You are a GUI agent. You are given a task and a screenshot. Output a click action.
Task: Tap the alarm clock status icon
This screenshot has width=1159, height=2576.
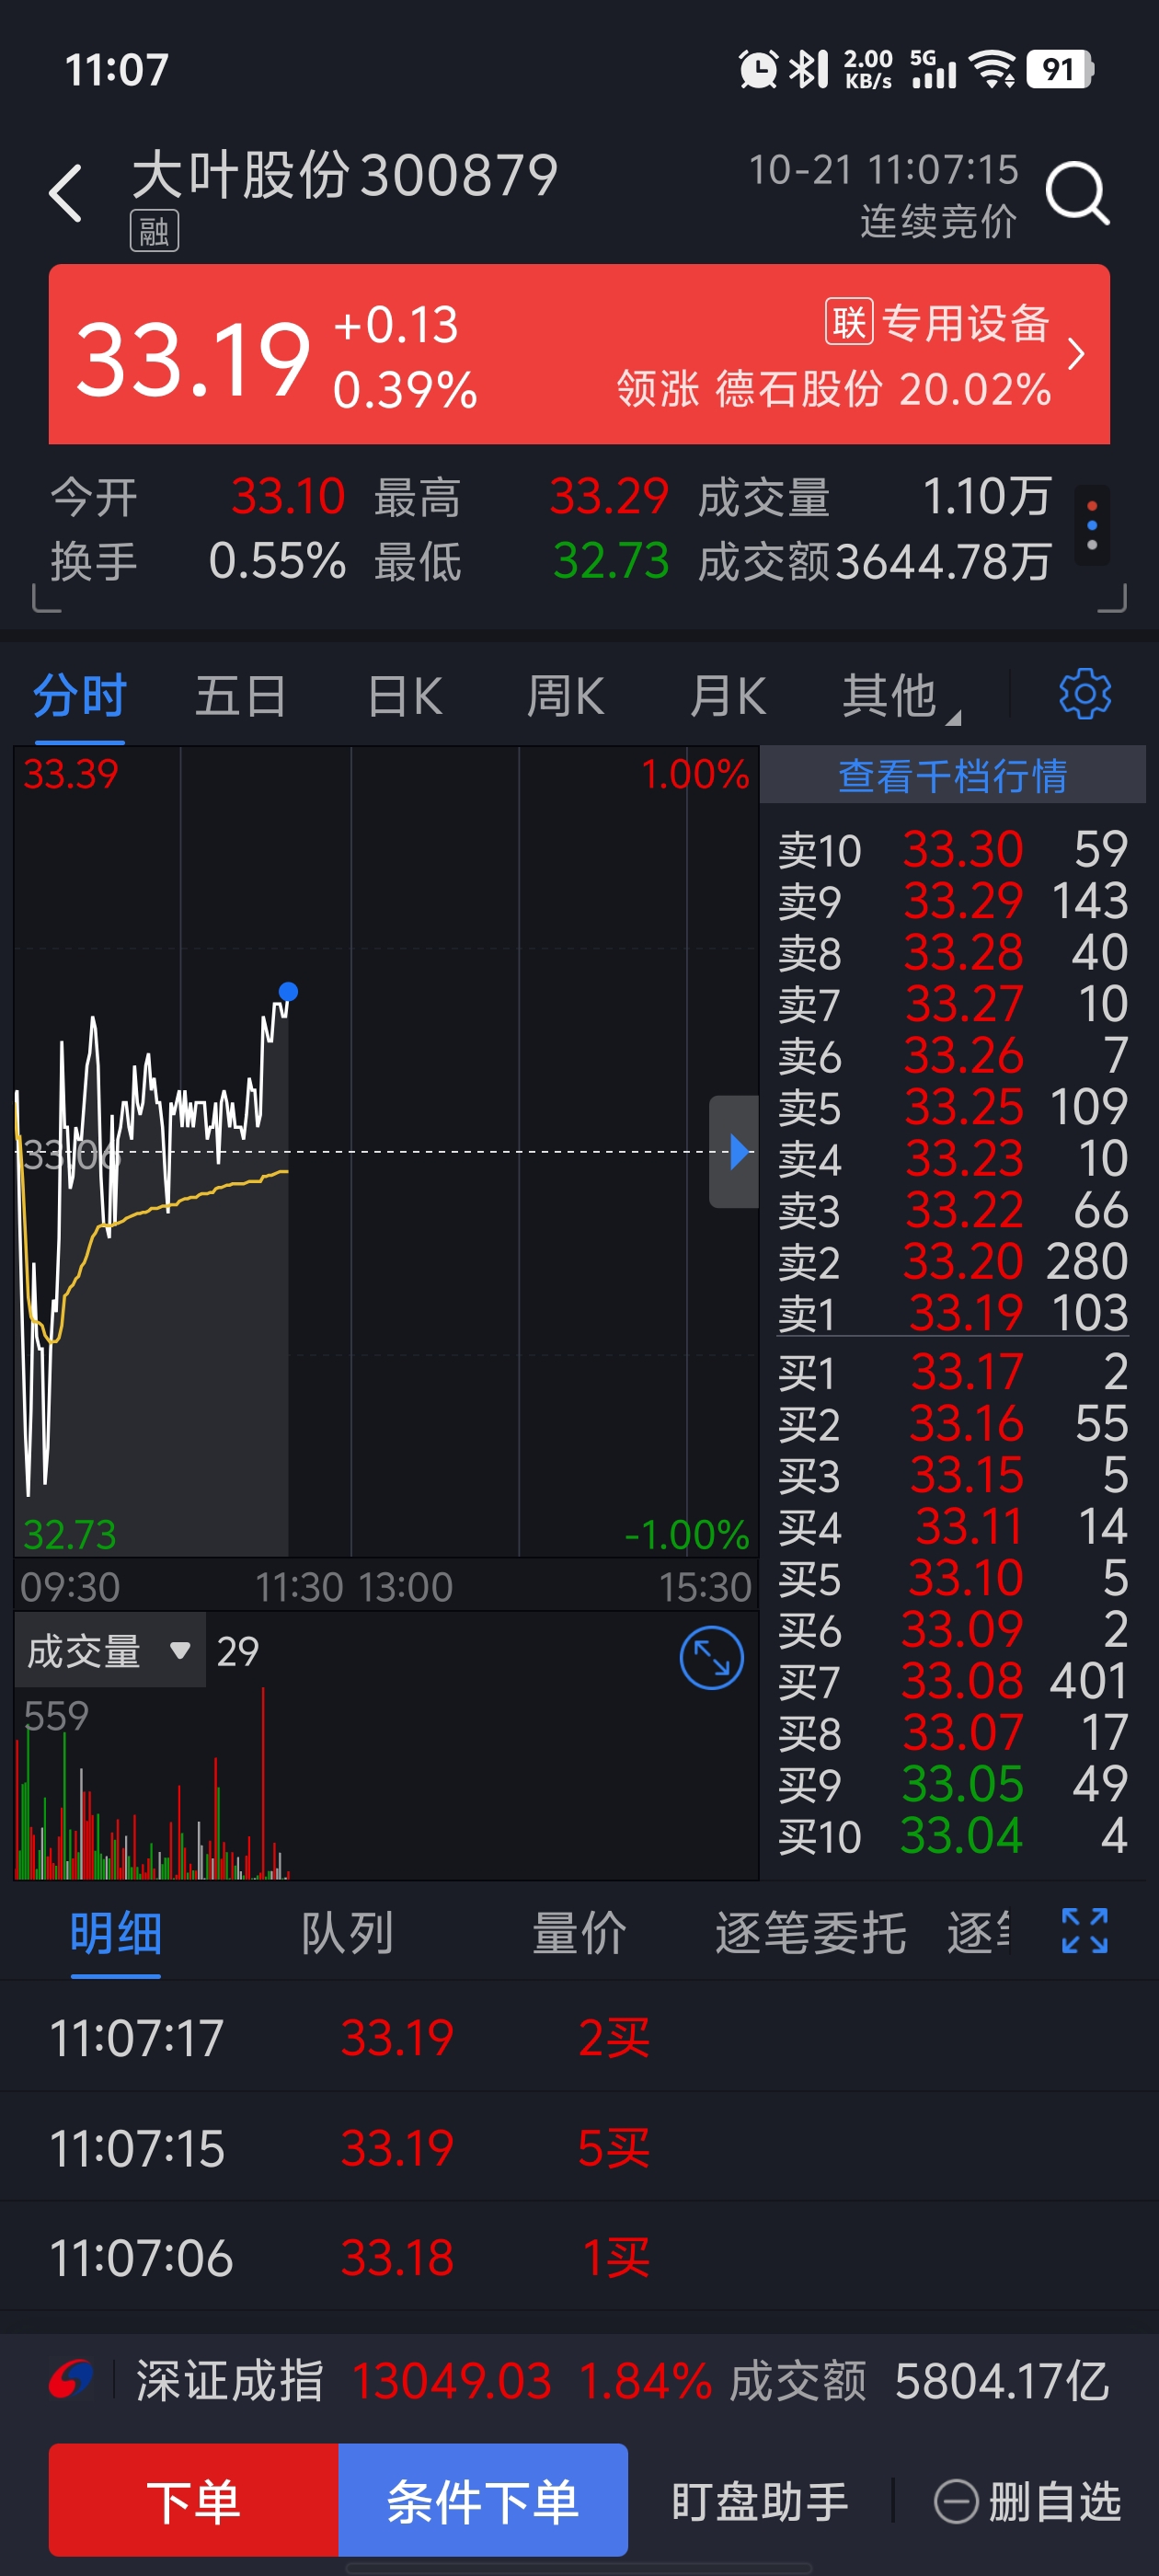758,70
